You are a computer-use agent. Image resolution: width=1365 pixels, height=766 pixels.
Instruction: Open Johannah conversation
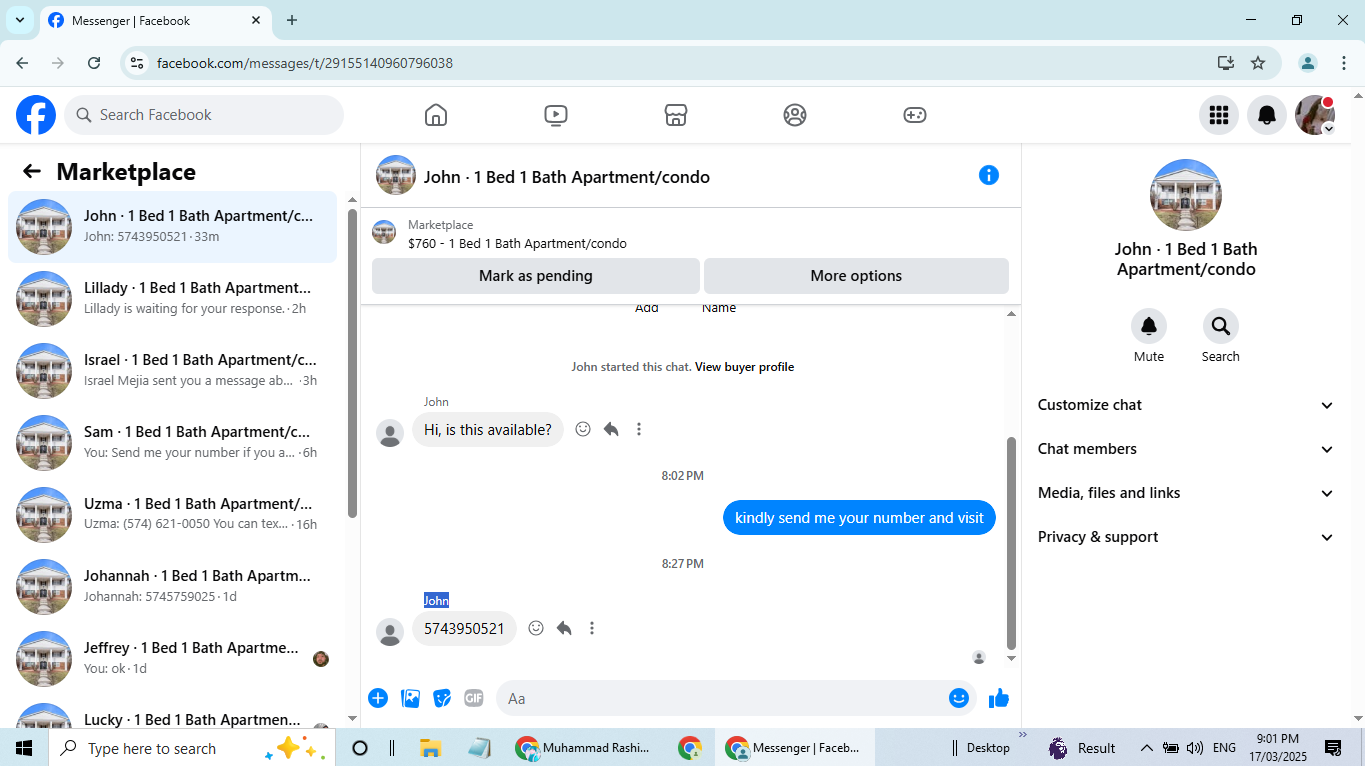click(173, 587)
